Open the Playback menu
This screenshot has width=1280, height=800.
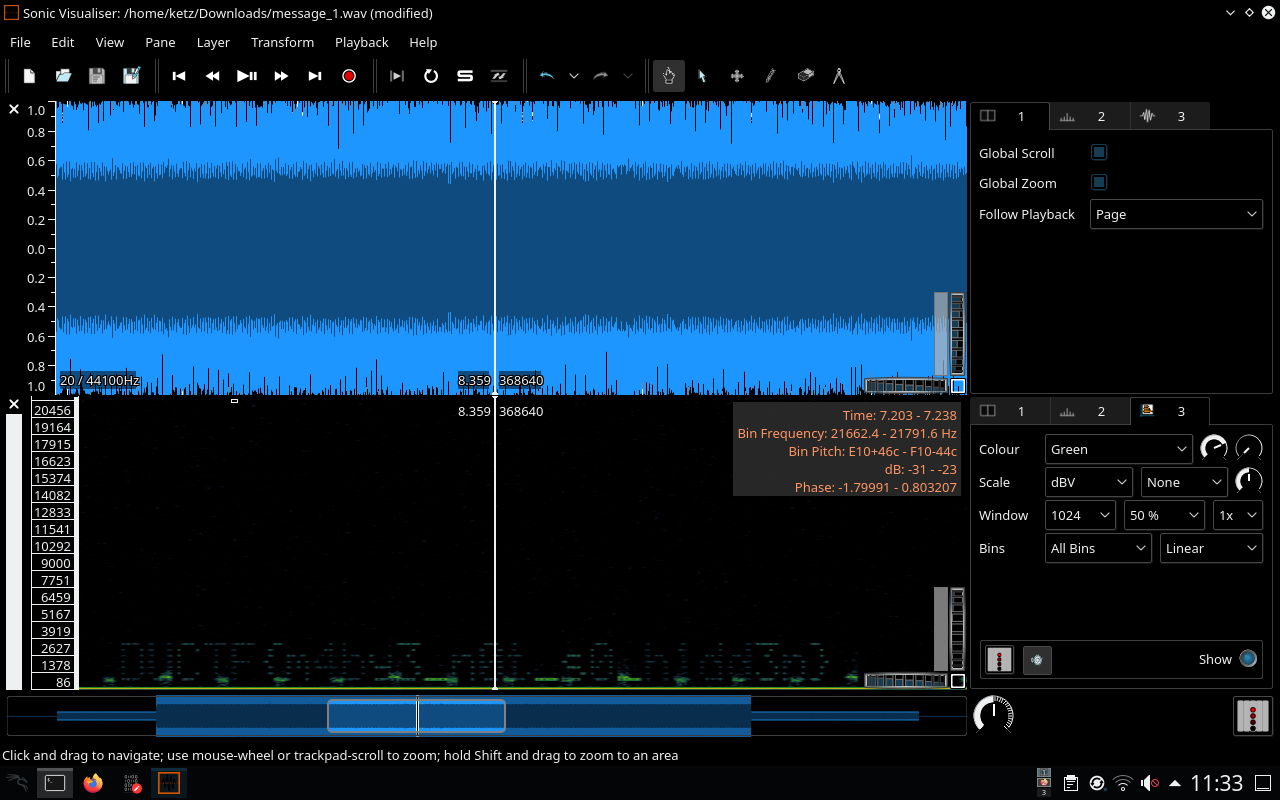tap(361, 42)
